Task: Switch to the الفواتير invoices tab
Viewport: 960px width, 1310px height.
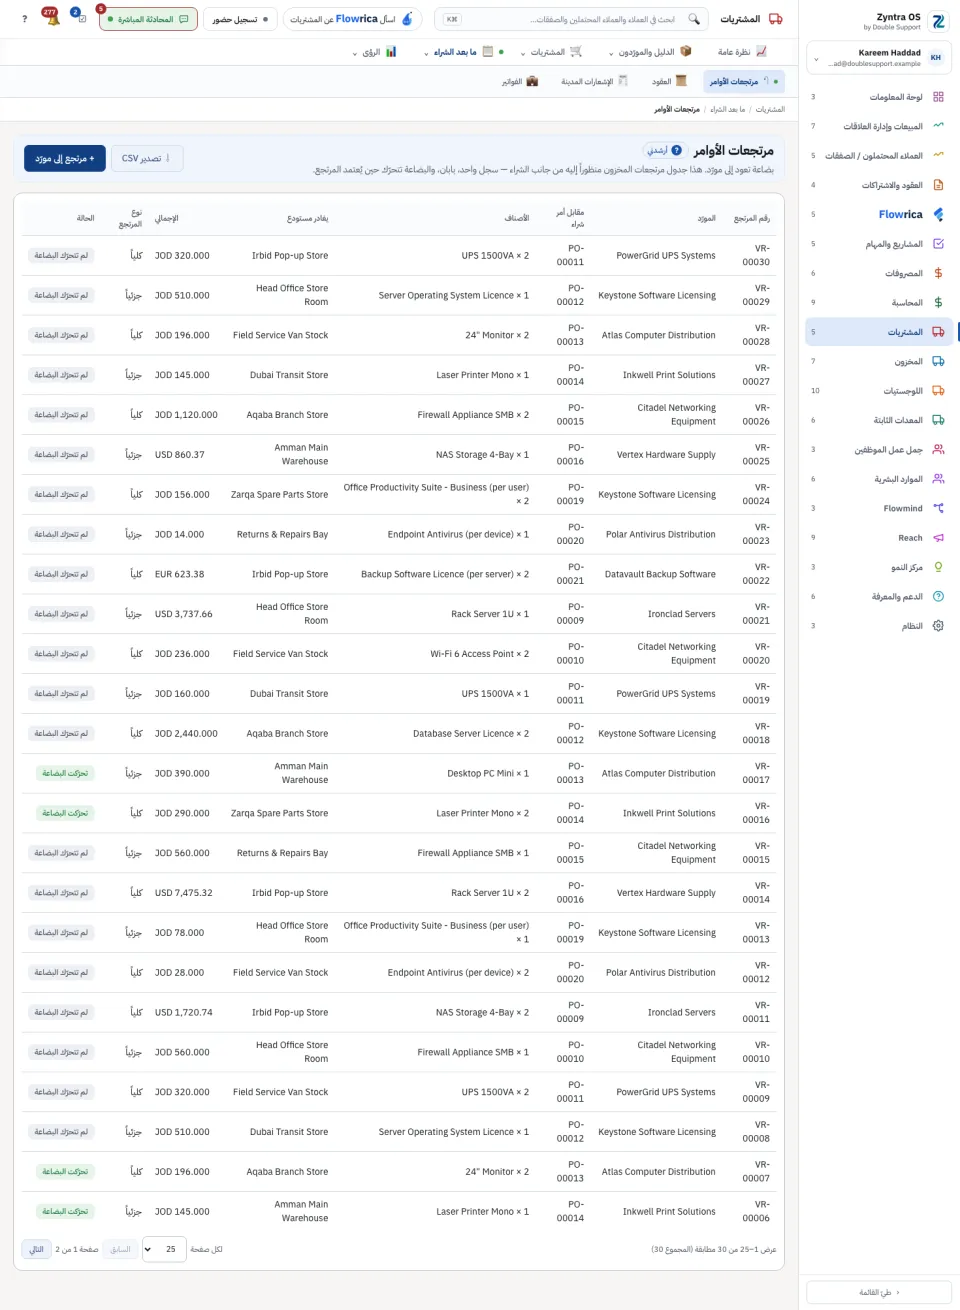Action: (519, 81)
